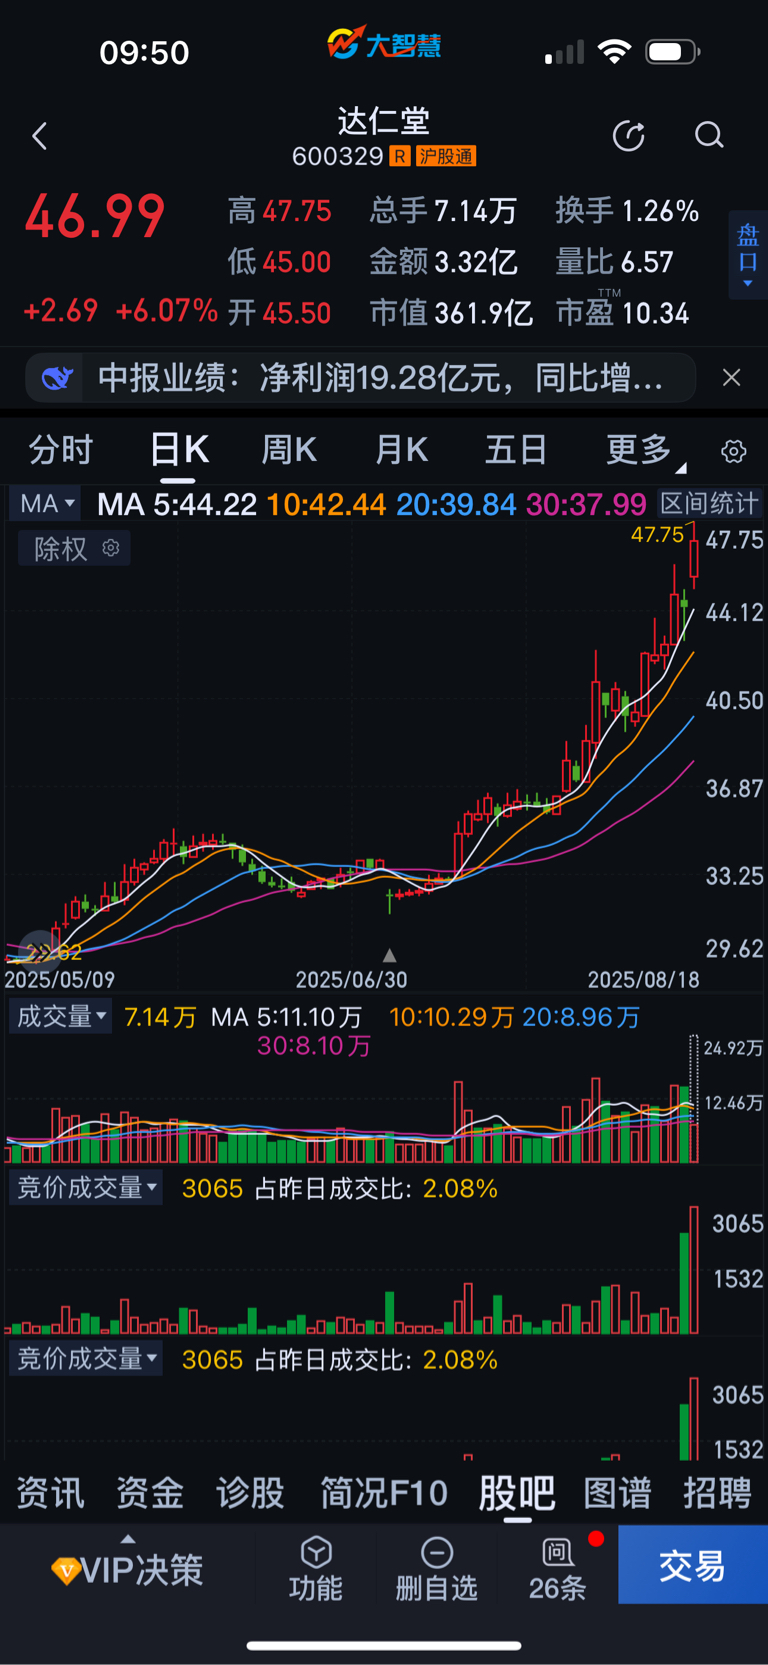
Task: Open the 诊股 tab
Action: [250, 1492]
